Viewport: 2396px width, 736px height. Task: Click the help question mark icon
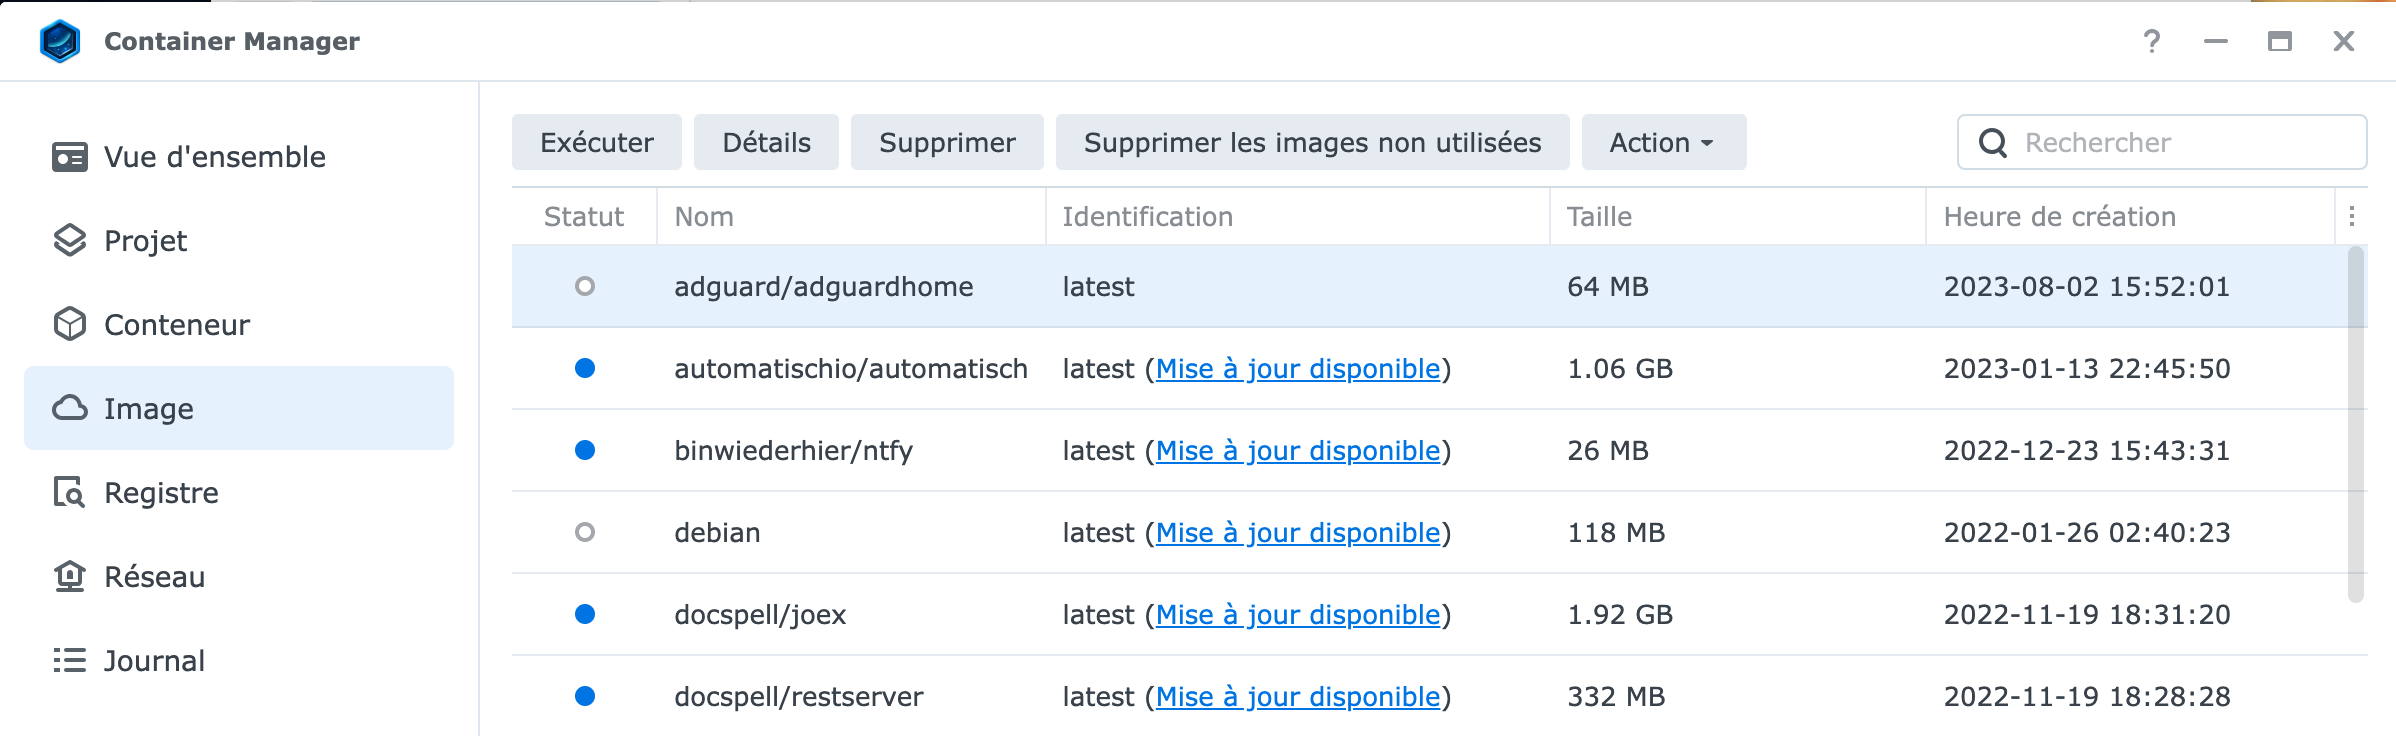pyautogui.click(x=2151, y=41)
